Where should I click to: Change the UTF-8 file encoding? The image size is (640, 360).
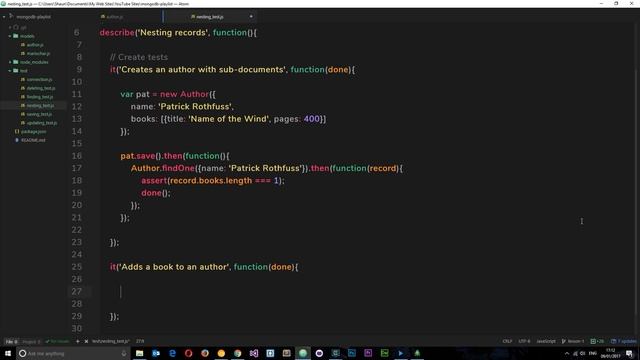524,341
